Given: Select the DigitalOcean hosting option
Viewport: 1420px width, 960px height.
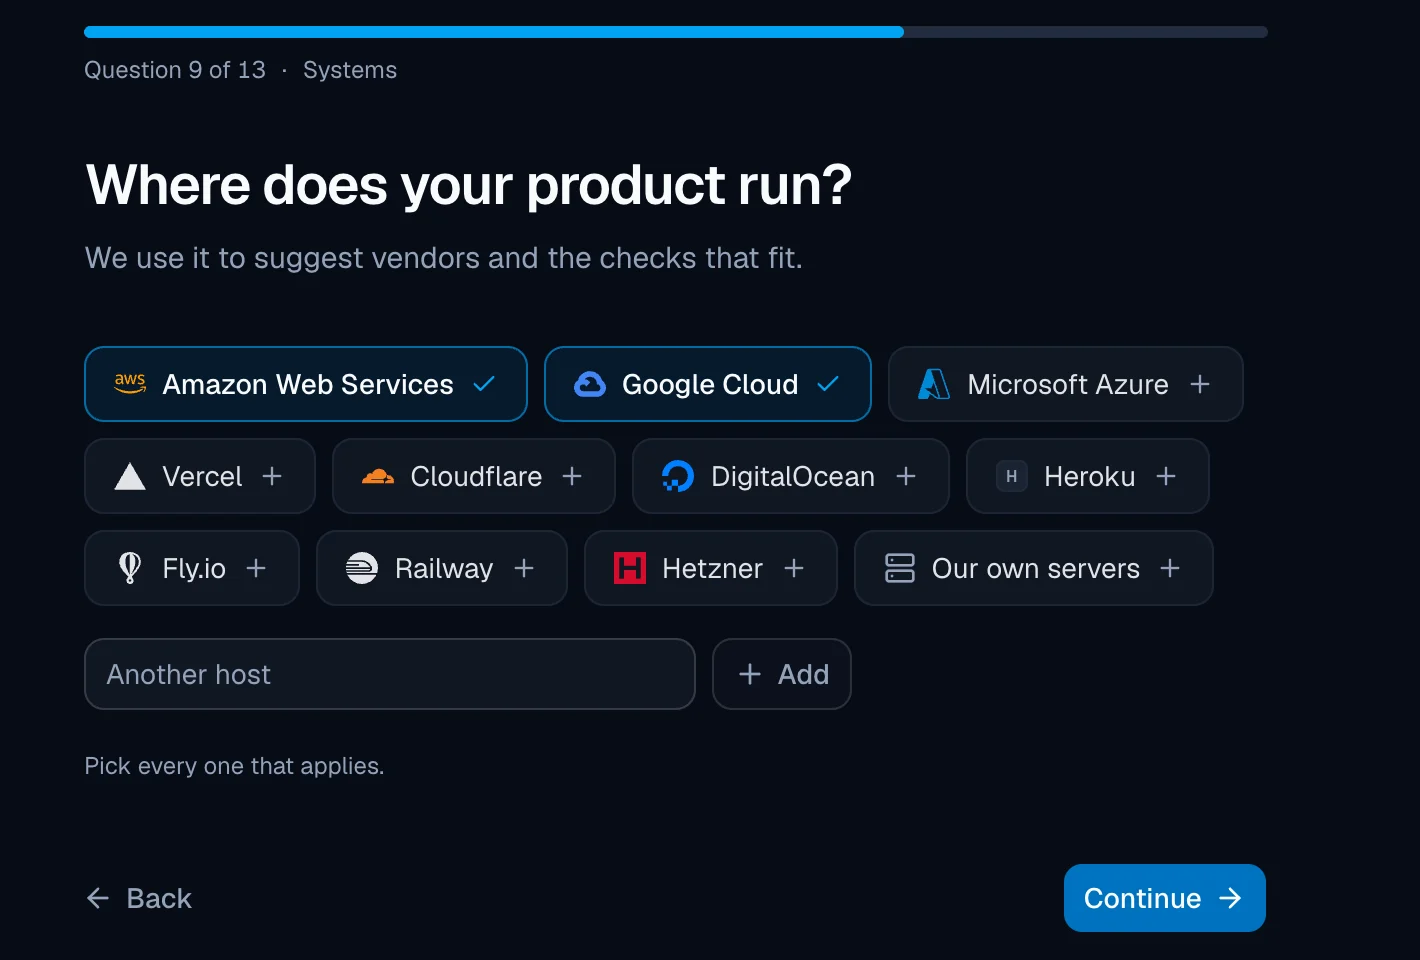Looking at the screenshot, I should 791,476.
